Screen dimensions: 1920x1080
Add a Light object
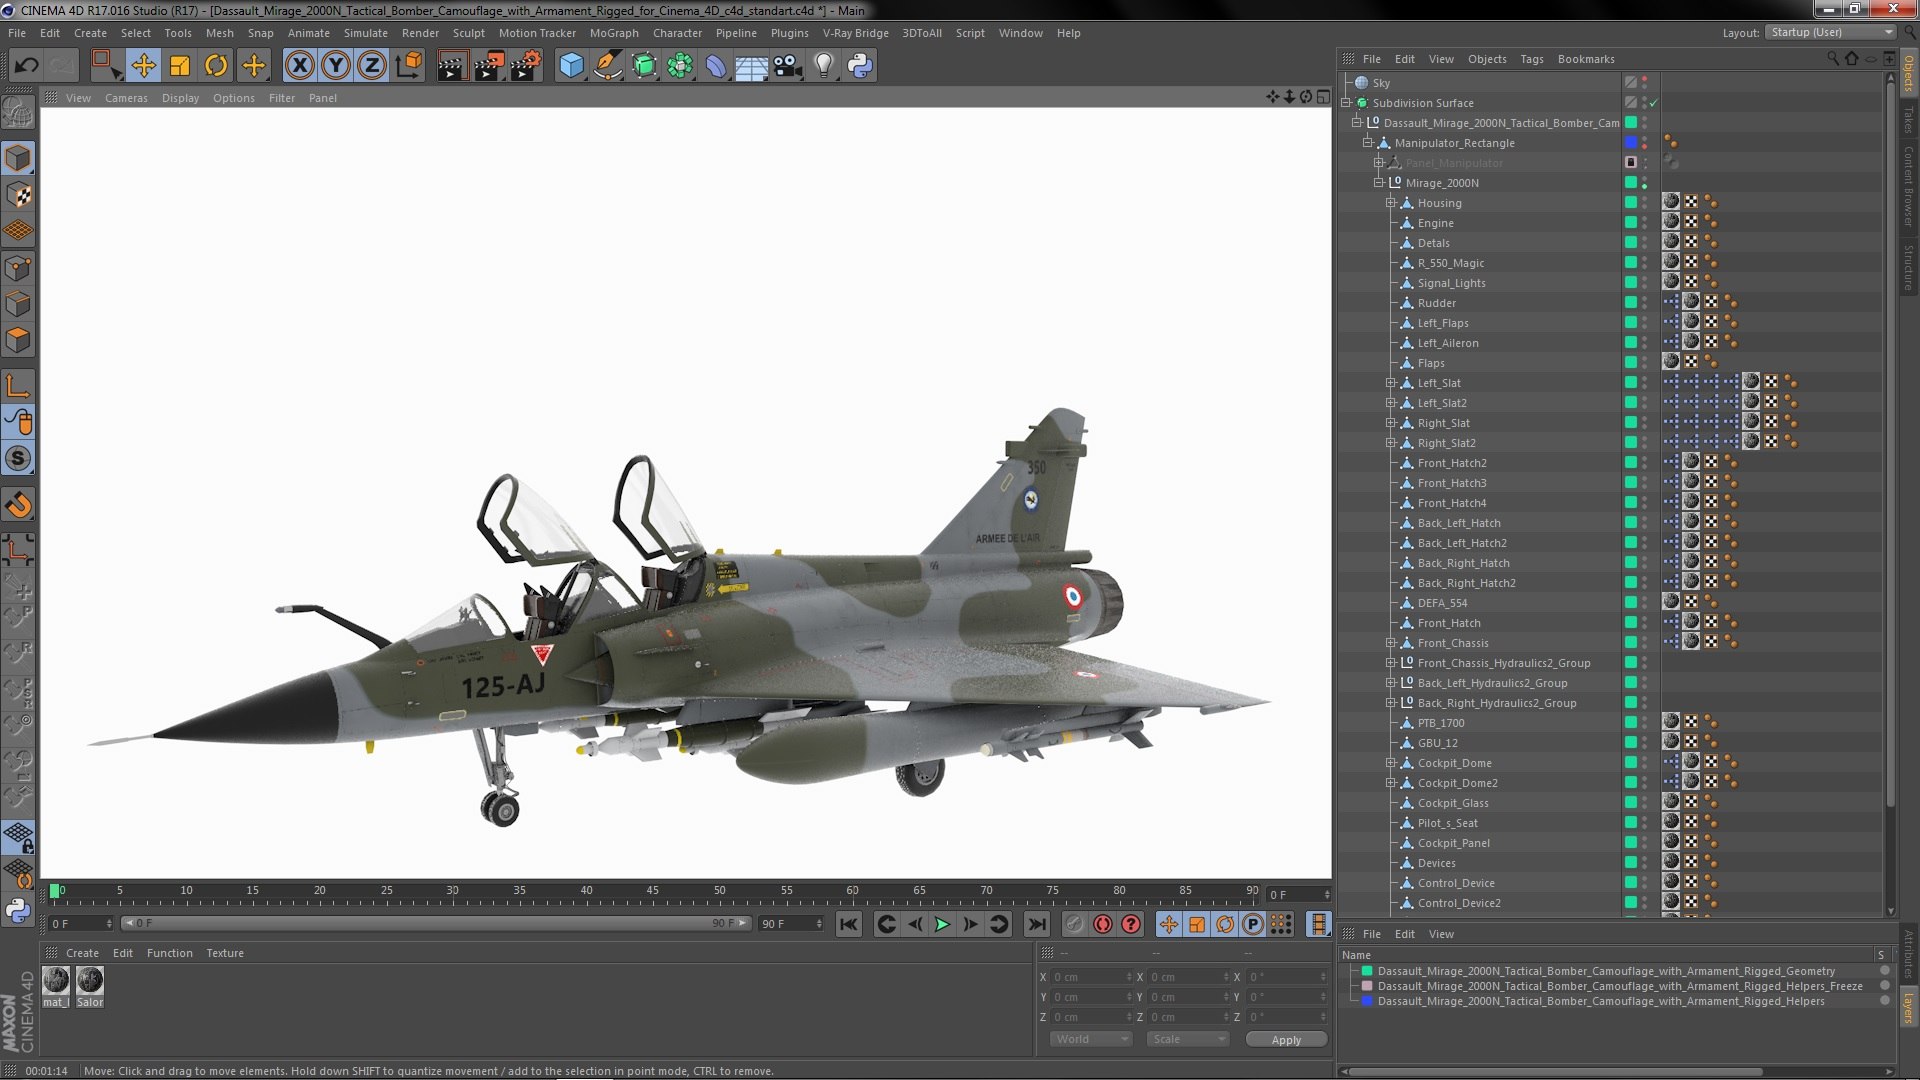[823, 66]
